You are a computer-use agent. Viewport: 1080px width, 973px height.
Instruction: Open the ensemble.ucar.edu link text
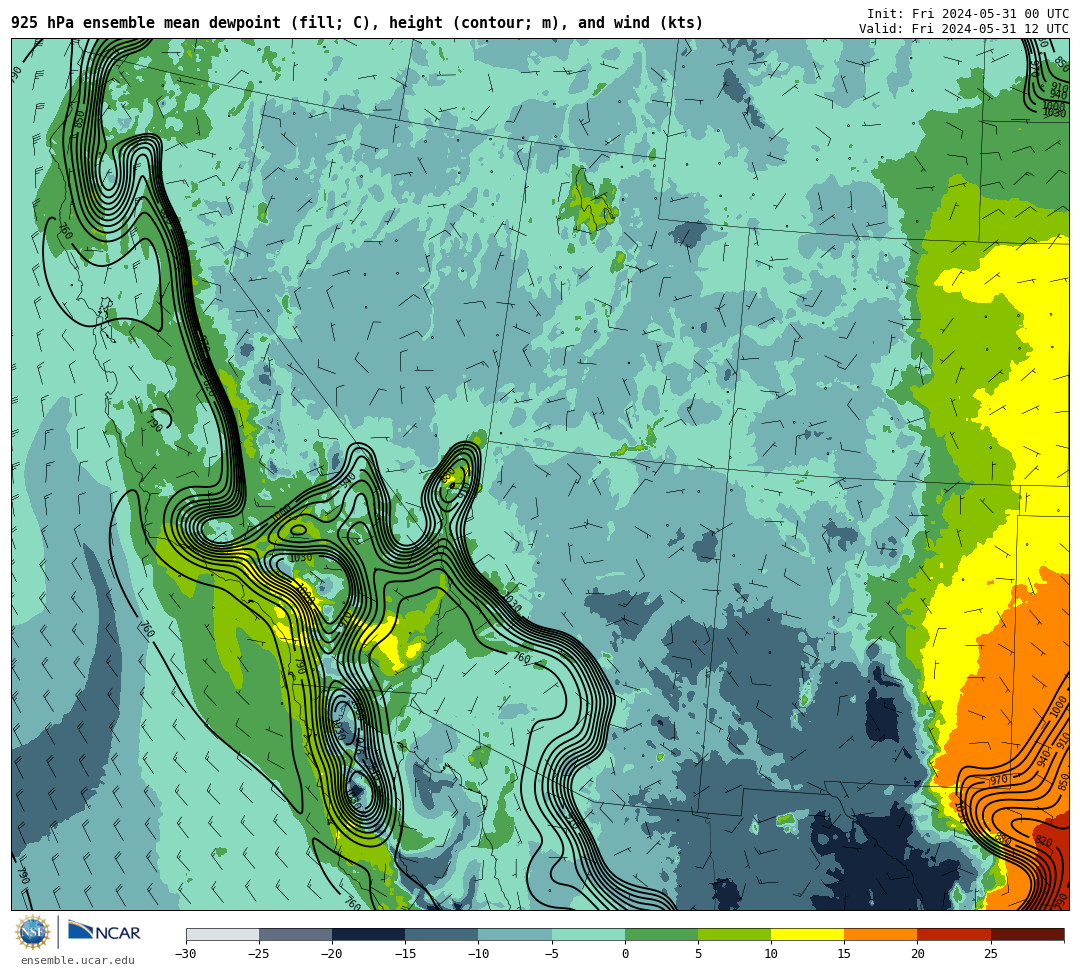77,960
